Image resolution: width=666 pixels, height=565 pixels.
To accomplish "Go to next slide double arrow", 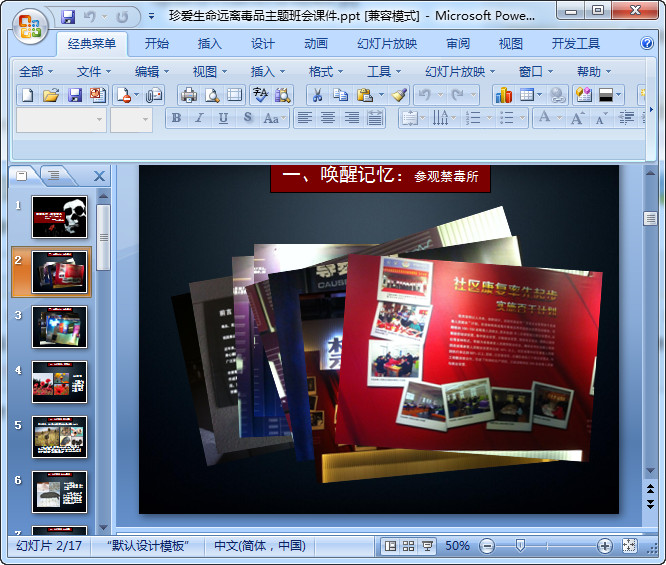I will click(x=650, y=504).
